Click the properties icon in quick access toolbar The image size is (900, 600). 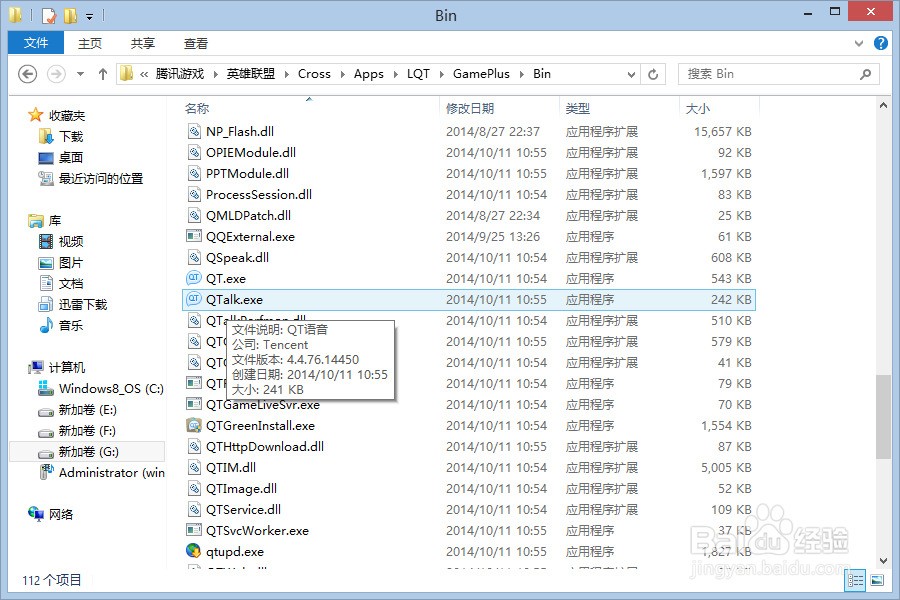click(49, 15)
